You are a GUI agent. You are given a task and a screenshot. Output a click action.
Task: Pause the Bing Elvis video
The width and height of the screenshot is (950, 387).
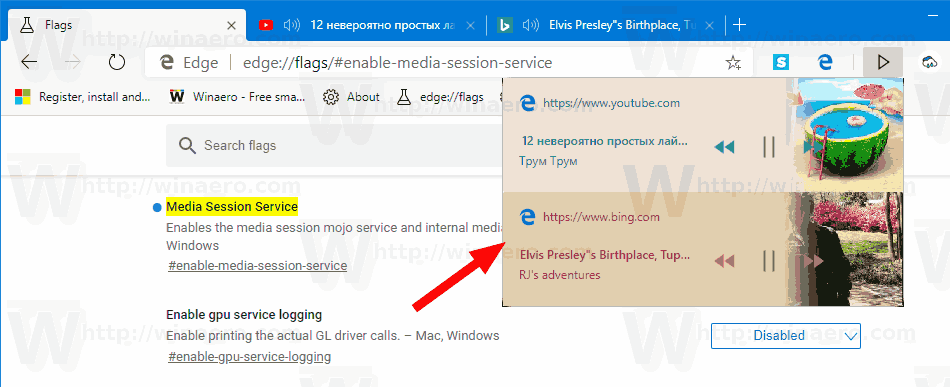(x=769, y=261)
